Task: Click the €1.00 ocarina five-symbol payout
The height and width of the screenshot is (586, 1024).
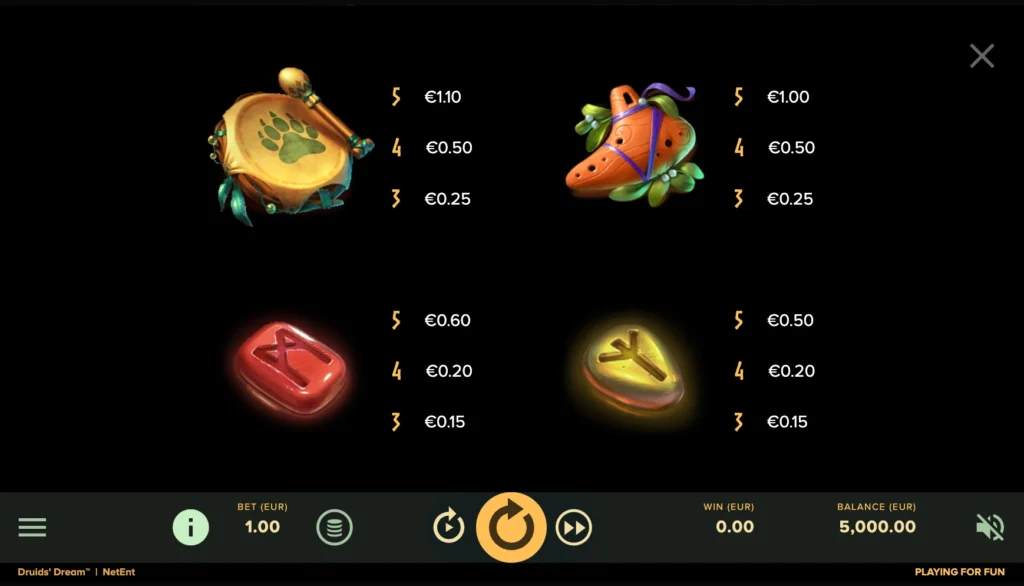Action: coord(788,97)
